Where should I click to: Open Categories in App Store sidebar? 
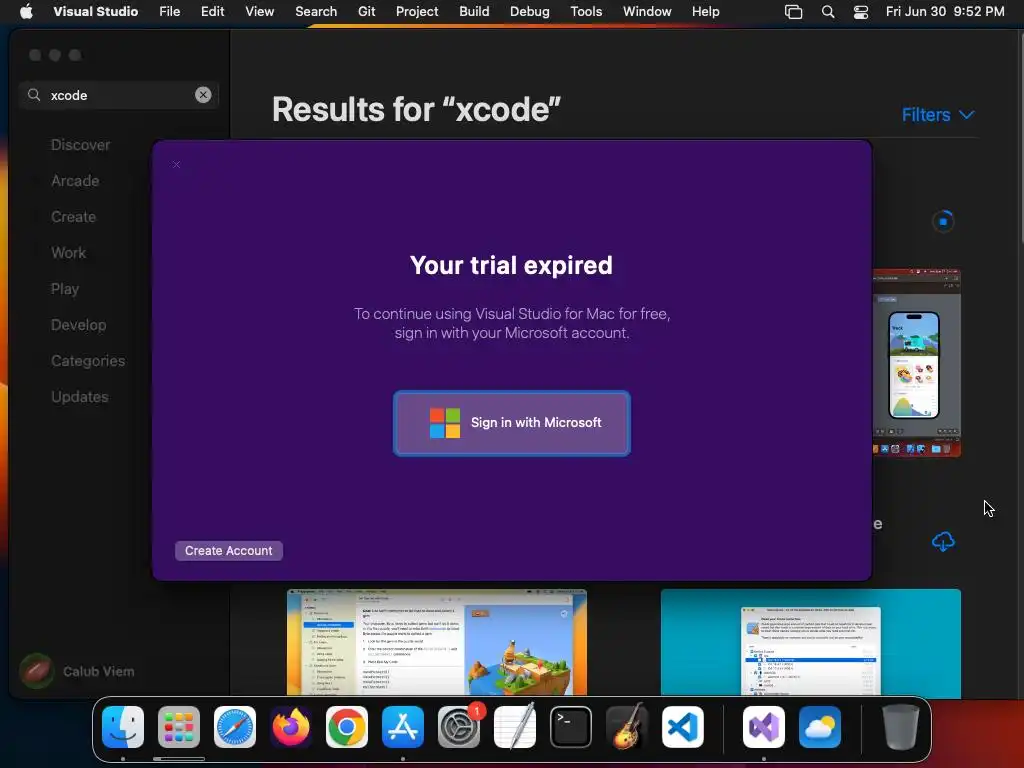[88, 360]
